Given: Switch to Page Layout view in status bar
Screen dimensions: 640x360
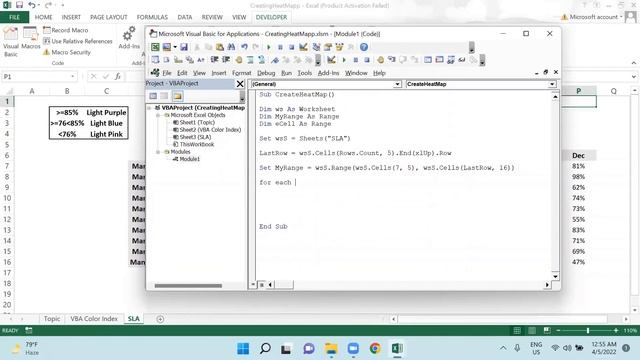Looking at the screenshot, I should pyautogui.click(x=532, y=330).
